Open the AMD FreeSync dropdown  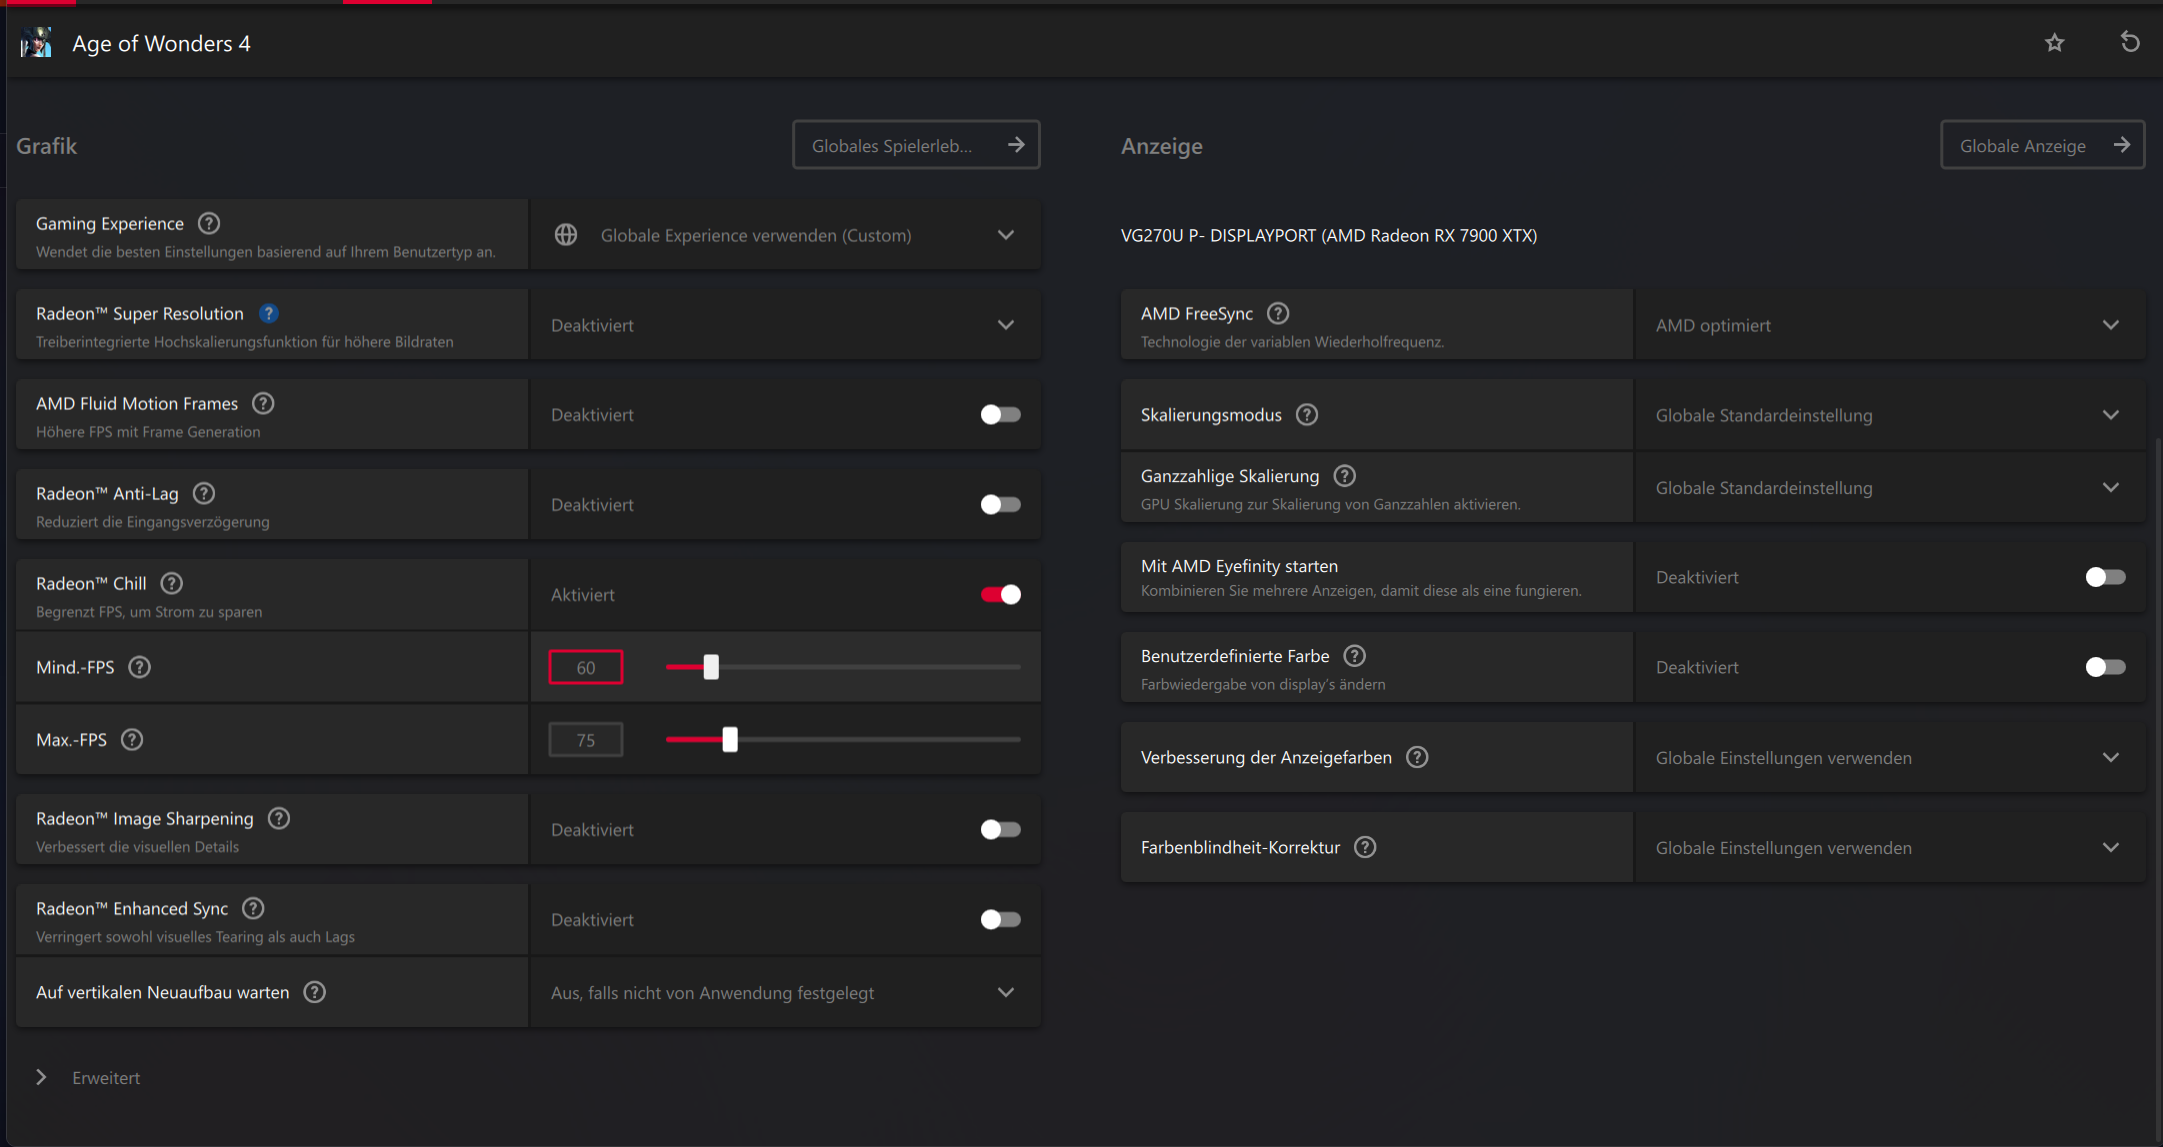pyautogui.click(x=1890, y=325)
